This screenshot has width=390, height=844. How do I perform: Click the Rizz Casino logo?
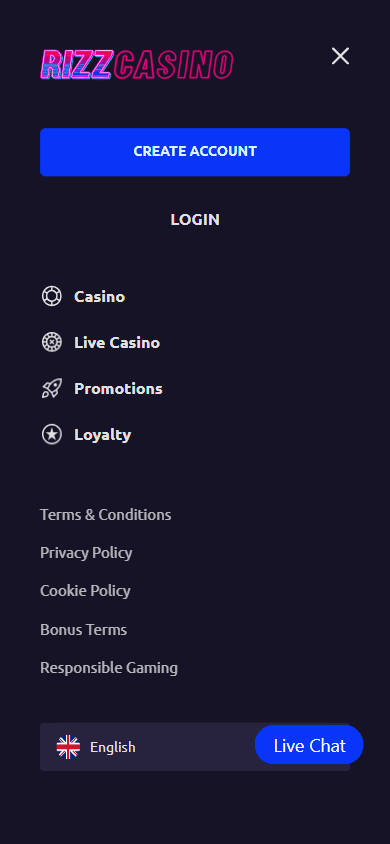pyautogui.click(x=137, y=65)
